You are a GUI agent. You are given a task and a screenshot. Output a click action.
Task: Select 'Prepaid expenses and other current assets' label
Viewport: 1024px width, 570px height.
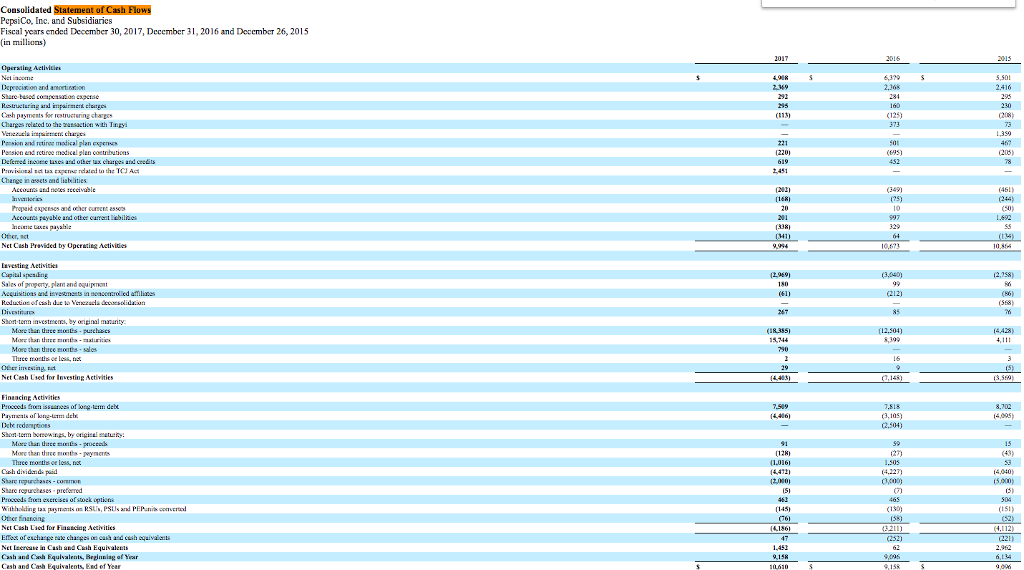point(69,208)
